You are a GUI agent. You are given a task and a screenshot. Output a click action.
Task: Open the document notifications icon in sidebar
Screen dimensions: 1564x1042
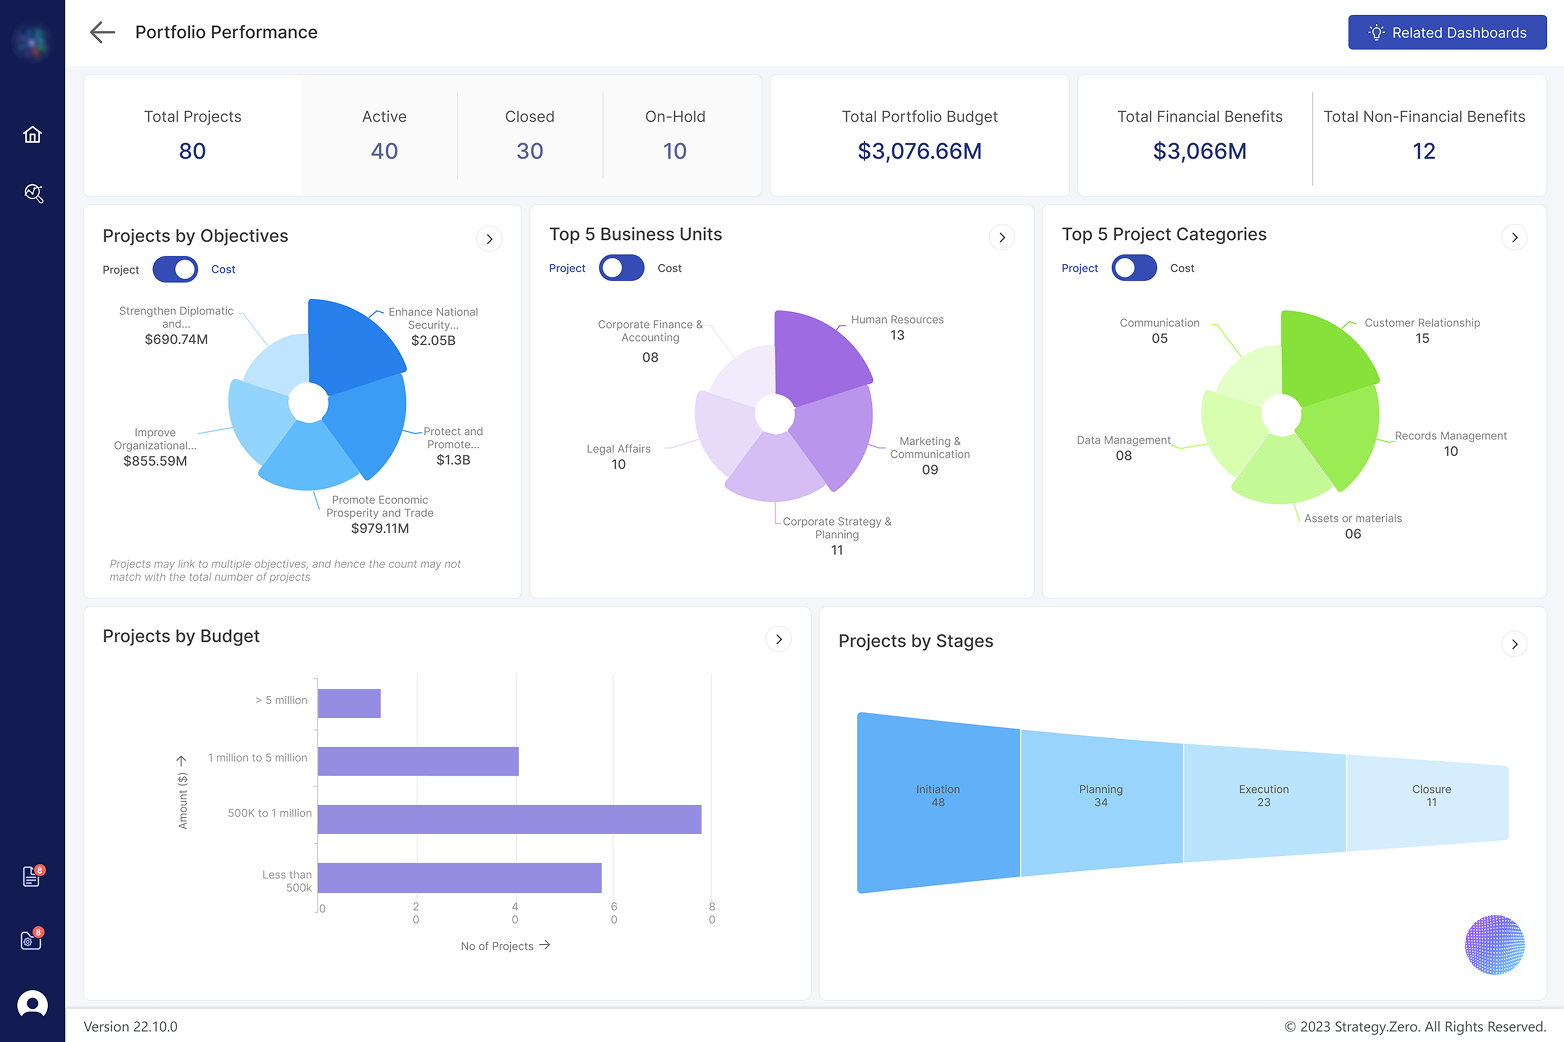click(x=32, y=877)
